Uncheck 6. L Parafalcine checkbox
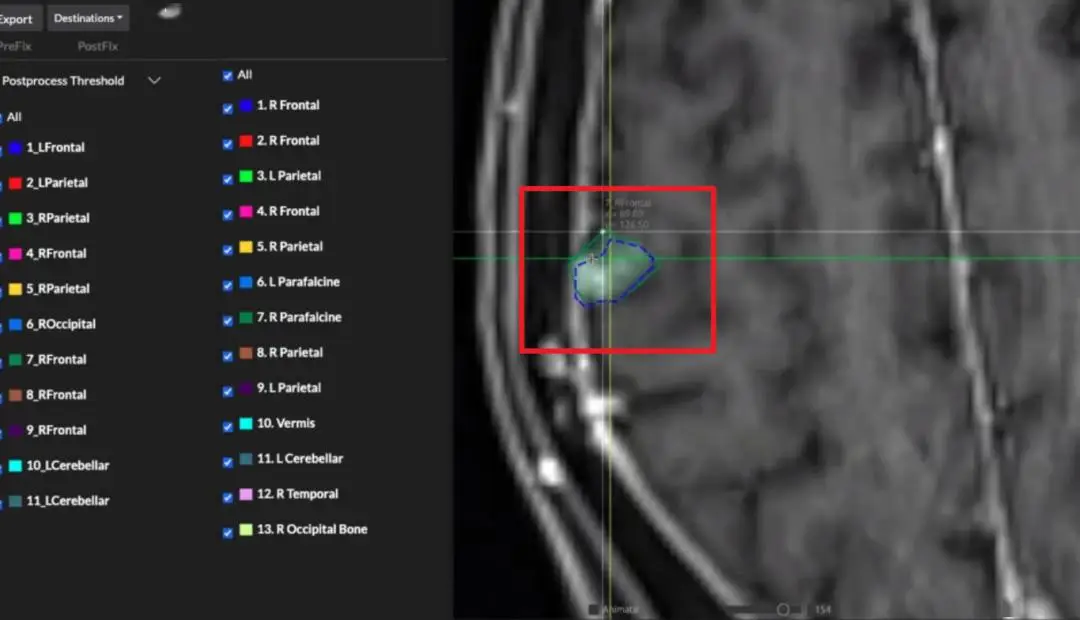The height and width of the screenshot is (620, 1080). [228, 285]
